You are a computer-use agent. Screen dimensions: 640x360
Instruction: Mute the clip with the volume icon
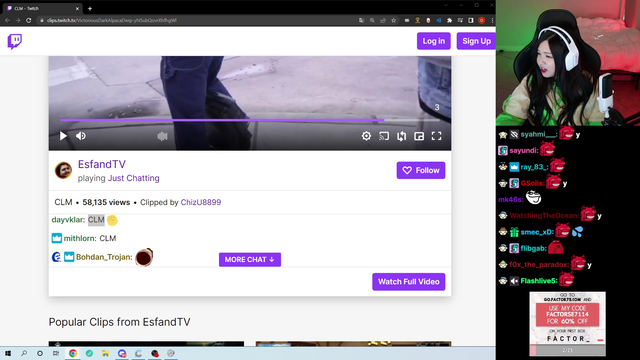pyautogui.click(x=81, y=136)
